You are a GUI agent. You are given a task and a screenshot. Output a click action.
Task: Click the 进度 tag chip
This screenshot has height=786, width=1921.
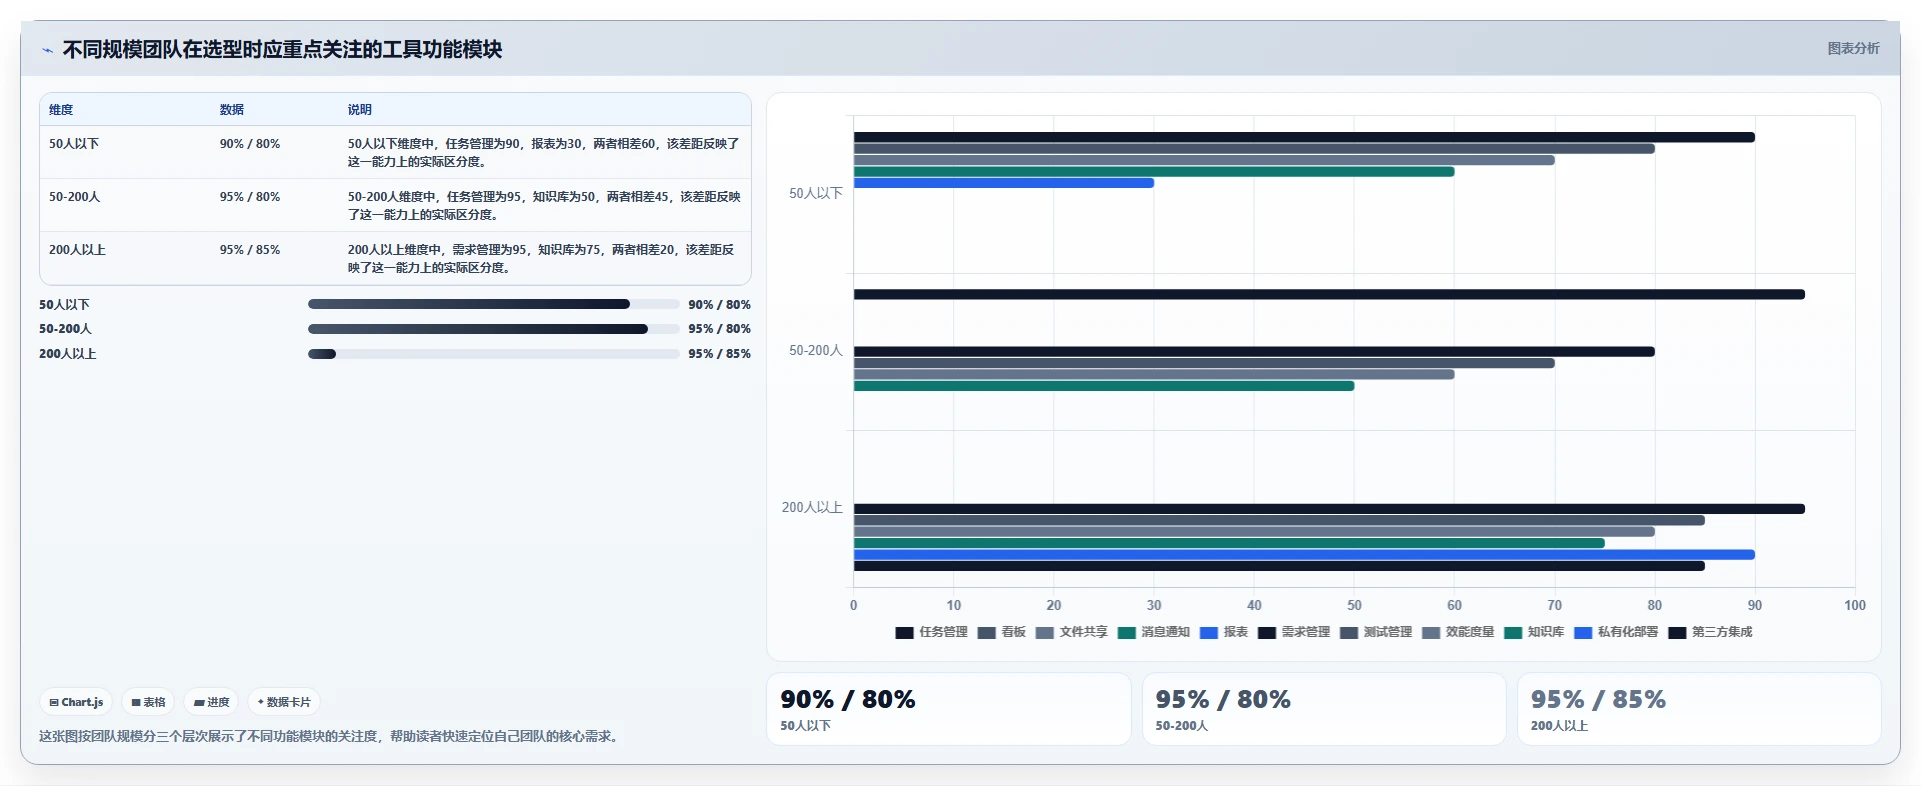pyautogui.click(x=211, y=702)
